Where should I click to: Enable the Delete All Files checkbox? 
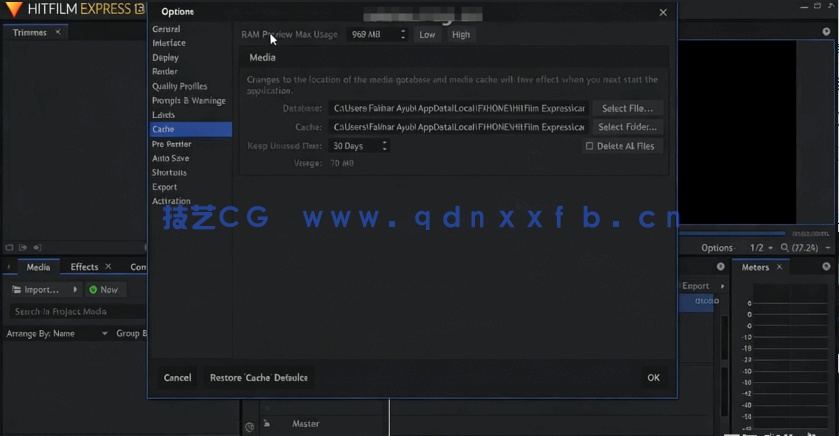pos(590,146)
